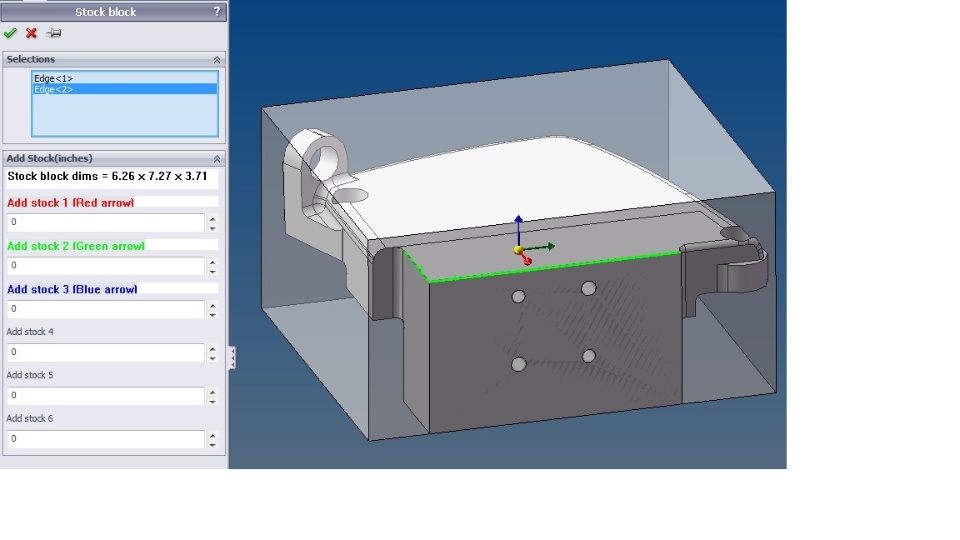The image size is (960, 540).
Task: Increase Add stock 5 value with up arrow
Action: click(x=212, y=392)
